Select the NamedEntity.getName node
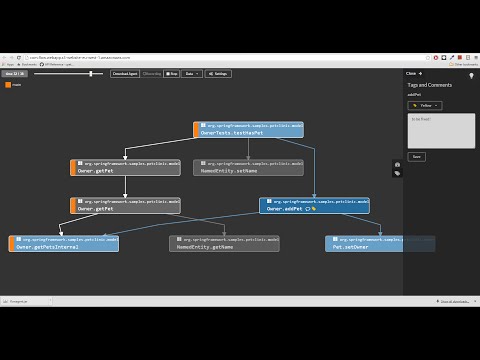The image size is (480, 360). 224,243
